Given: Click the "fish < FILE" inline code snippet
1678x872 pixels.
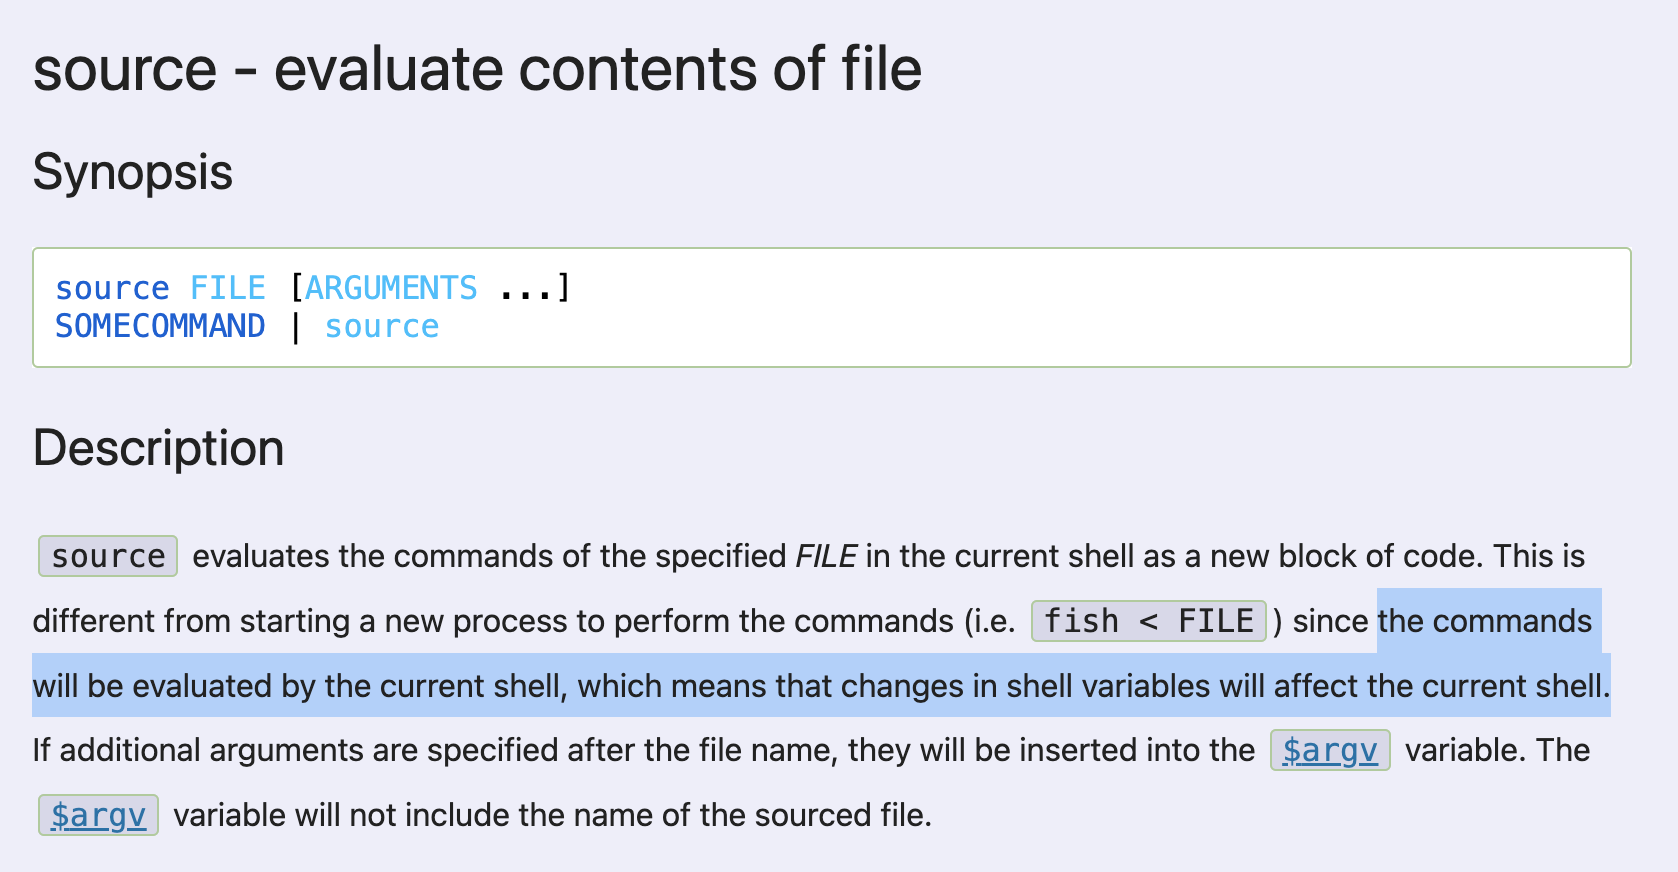Looking at the screenshot, I should pyautogui.click(x=1149, y=621).
